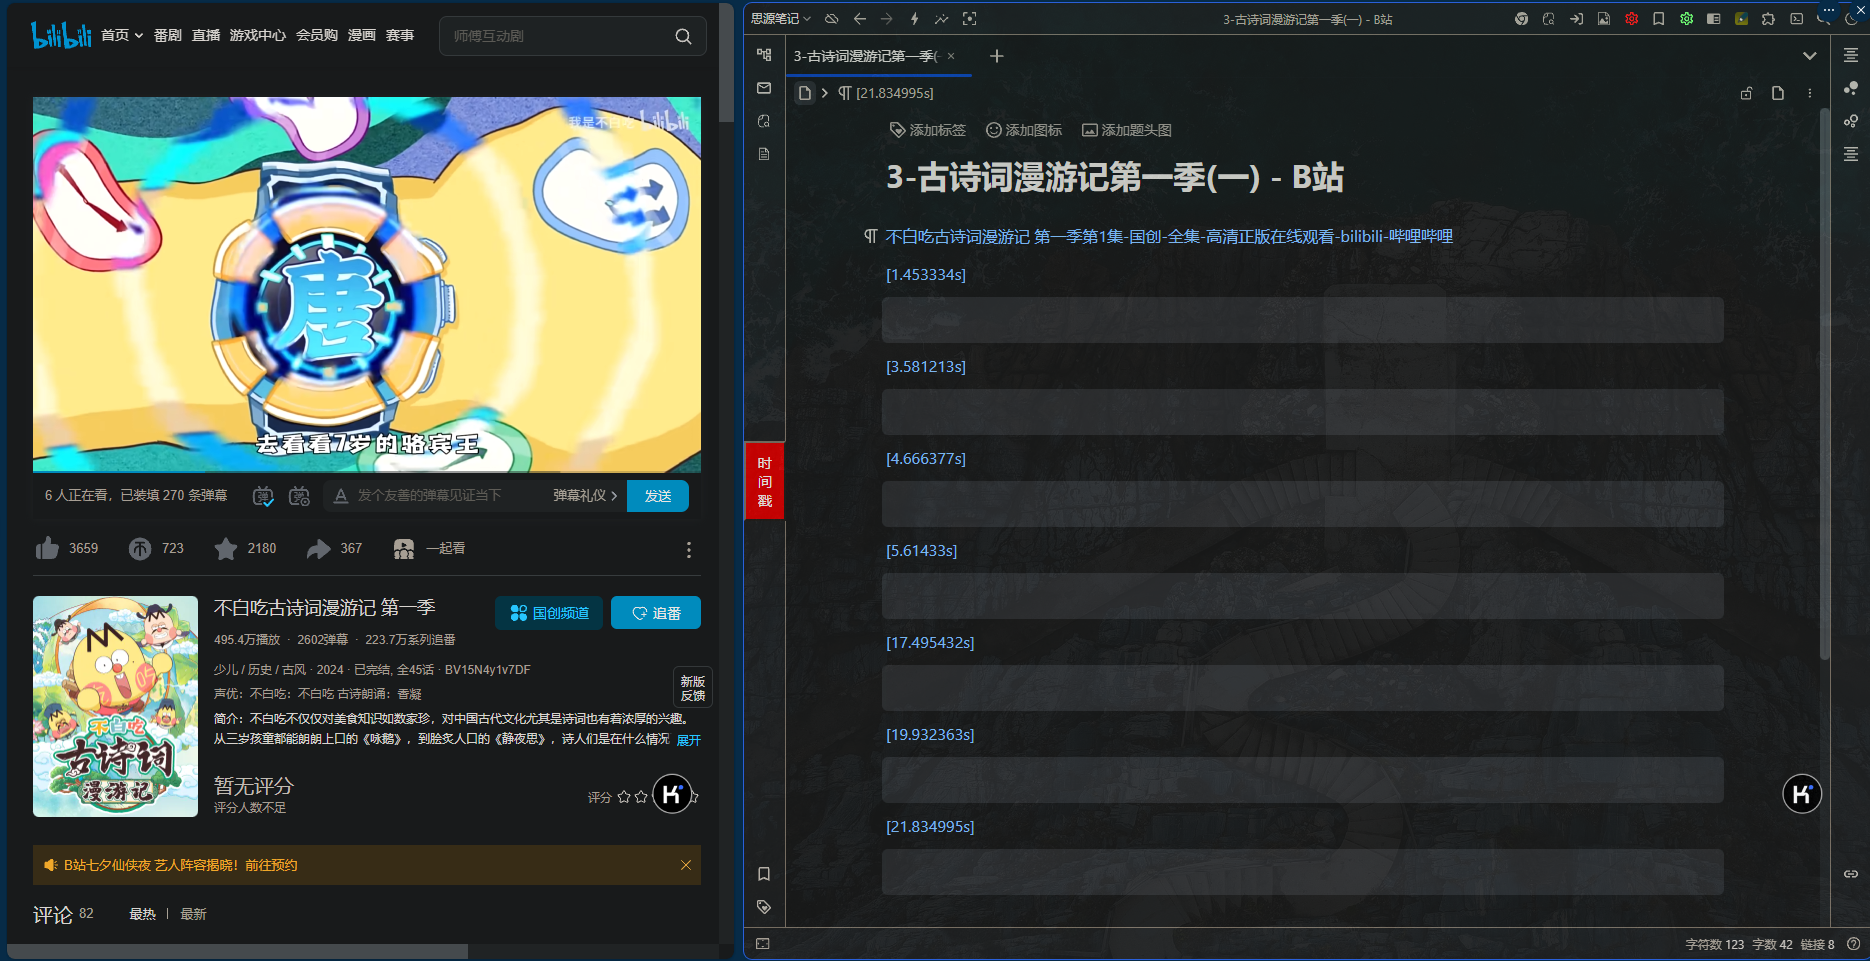1870x961 pixels.
Task: Open the puzzle-piece plugins icon
Action: click(x=1768, y=19)
